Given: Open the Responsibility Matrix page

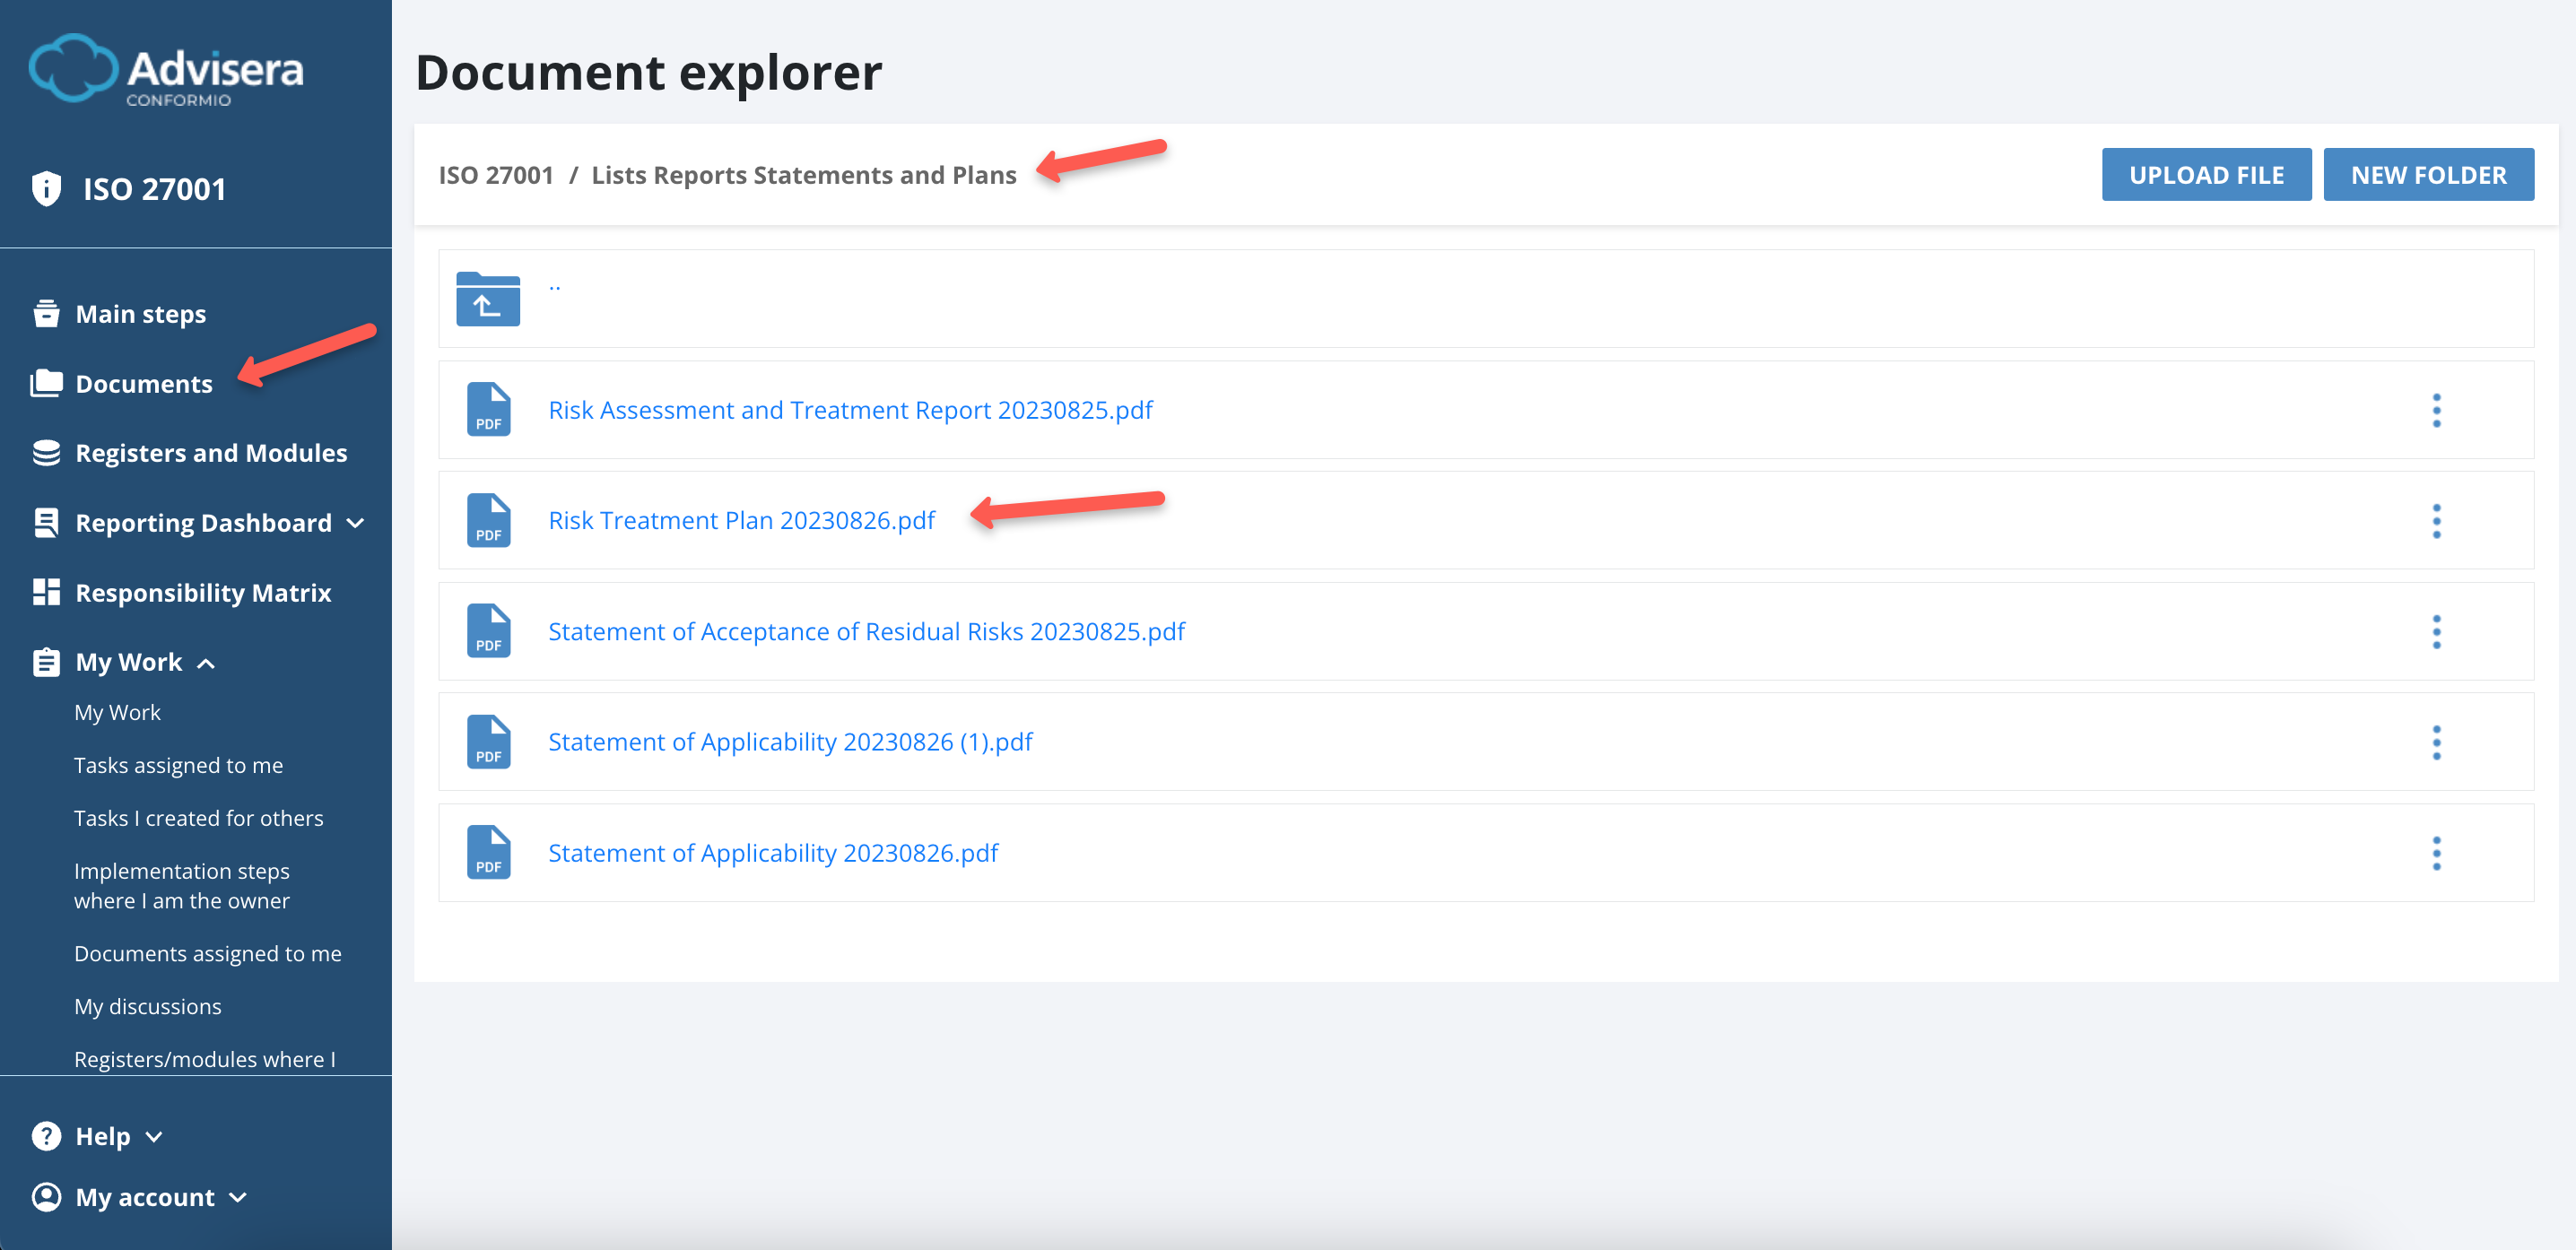Looking at the screenshot, I should tap(203, 593).
